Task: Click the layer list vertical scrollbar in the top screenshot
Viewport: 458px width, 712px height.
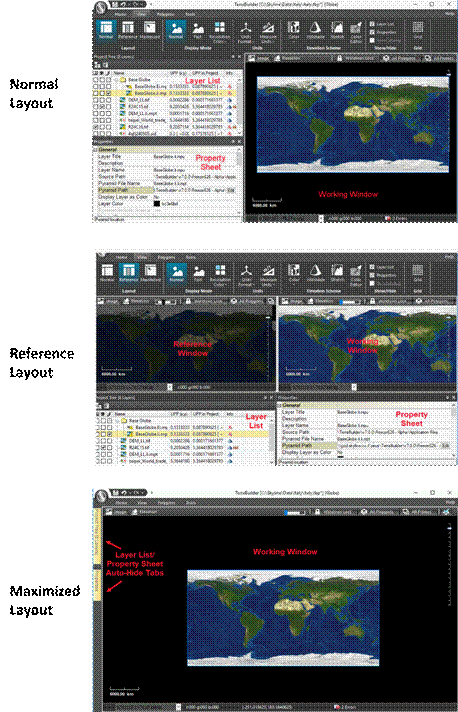Action: pyautogui.click(x=240, y=104)
